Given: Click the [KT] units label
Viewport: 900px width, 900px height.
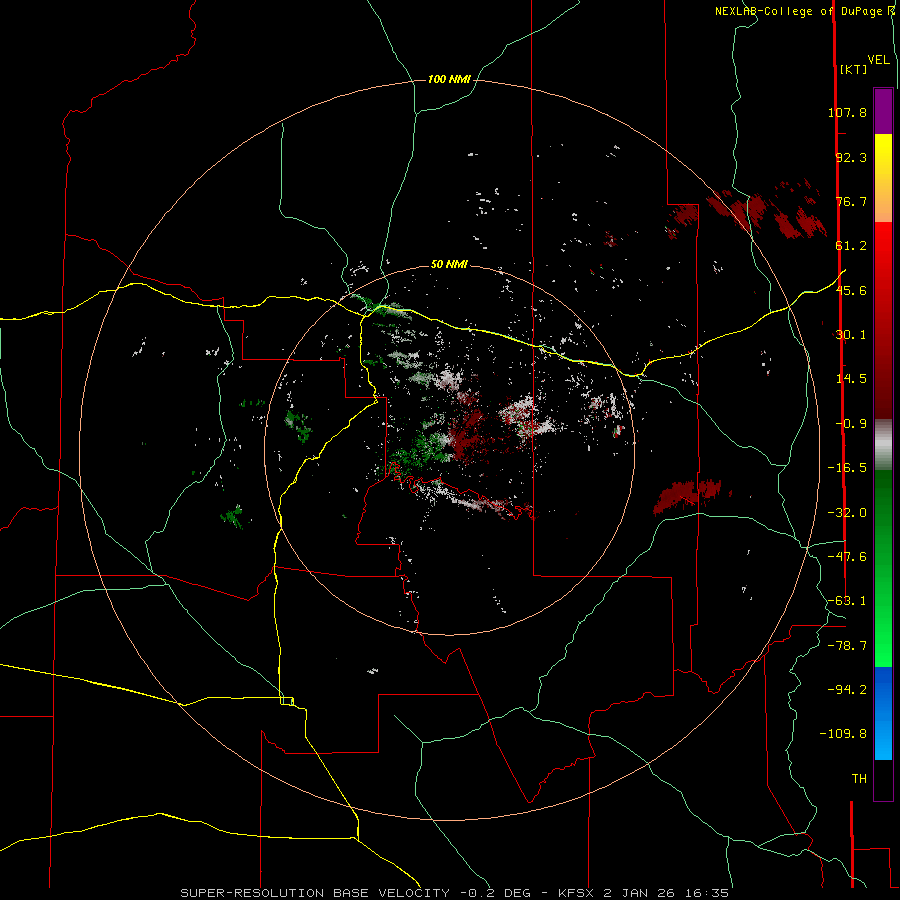Looking at the screenshot, I should point(854,69).
